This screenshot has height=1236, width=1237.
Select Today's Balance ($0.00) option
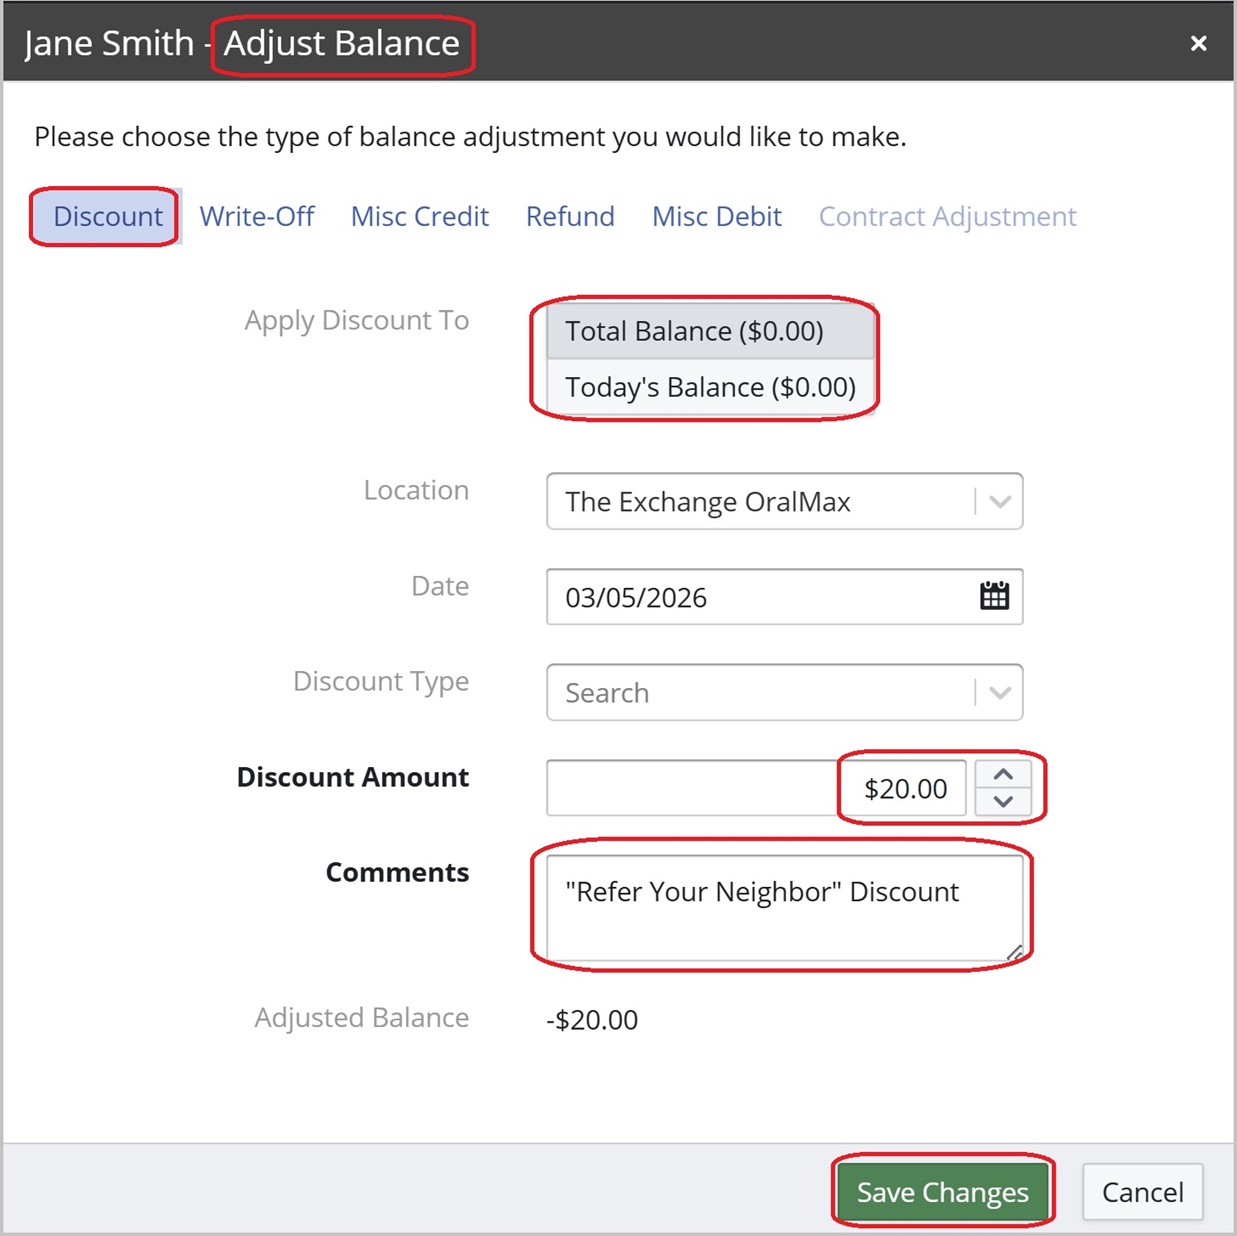(709, 387)
